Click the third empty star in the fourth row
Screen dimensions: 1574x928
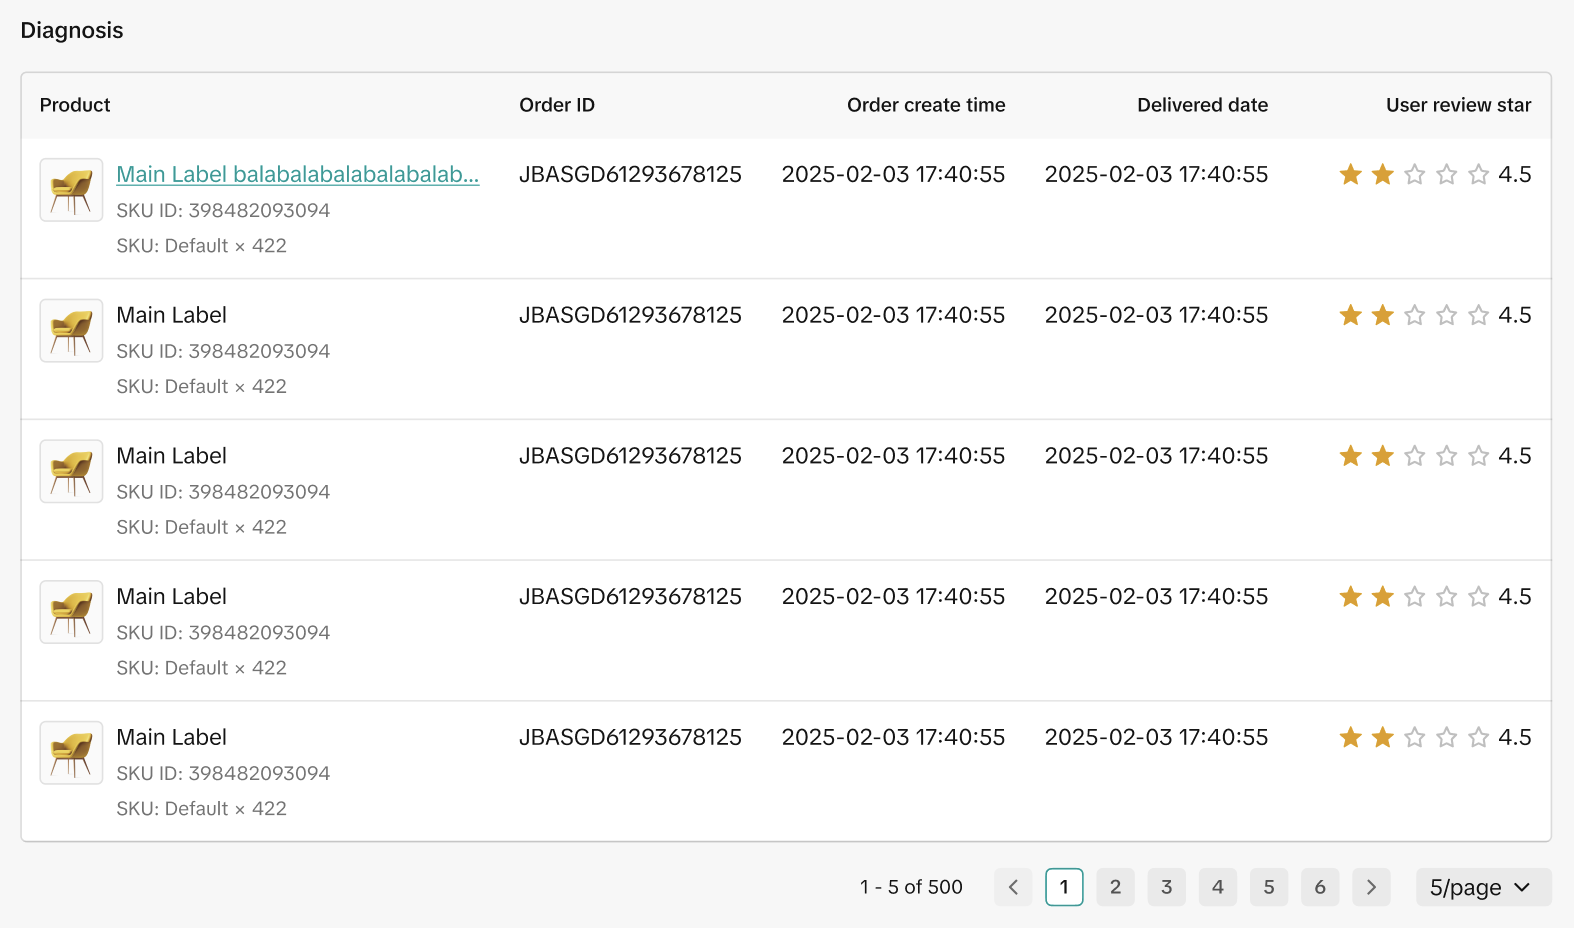pyautogui.click(x=1414, y=597)
